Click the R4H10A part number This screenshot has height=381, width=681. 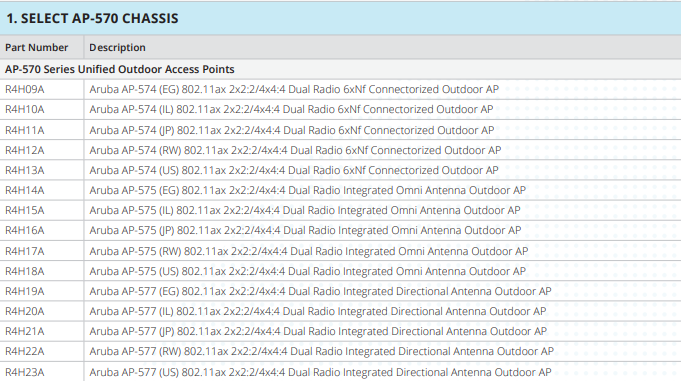tap(25, 109)
